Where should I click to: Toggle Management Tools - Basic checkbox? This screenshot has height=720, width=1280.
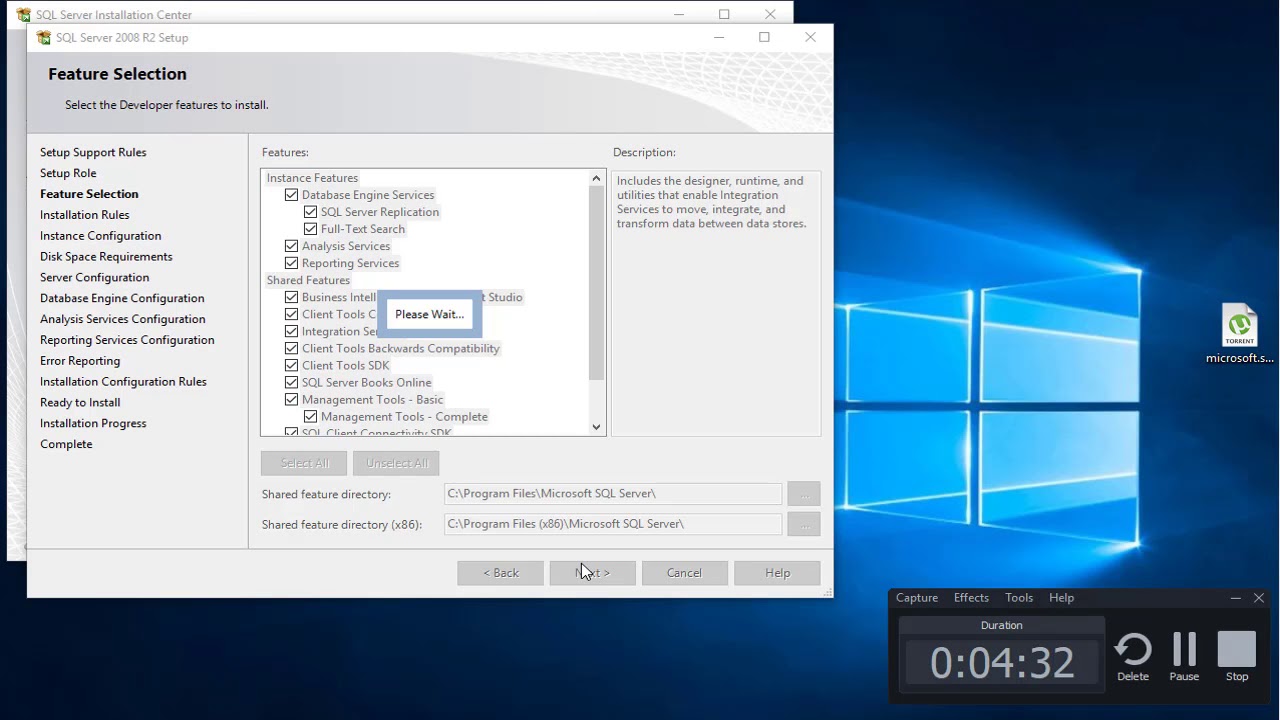(x=291, y=399)
